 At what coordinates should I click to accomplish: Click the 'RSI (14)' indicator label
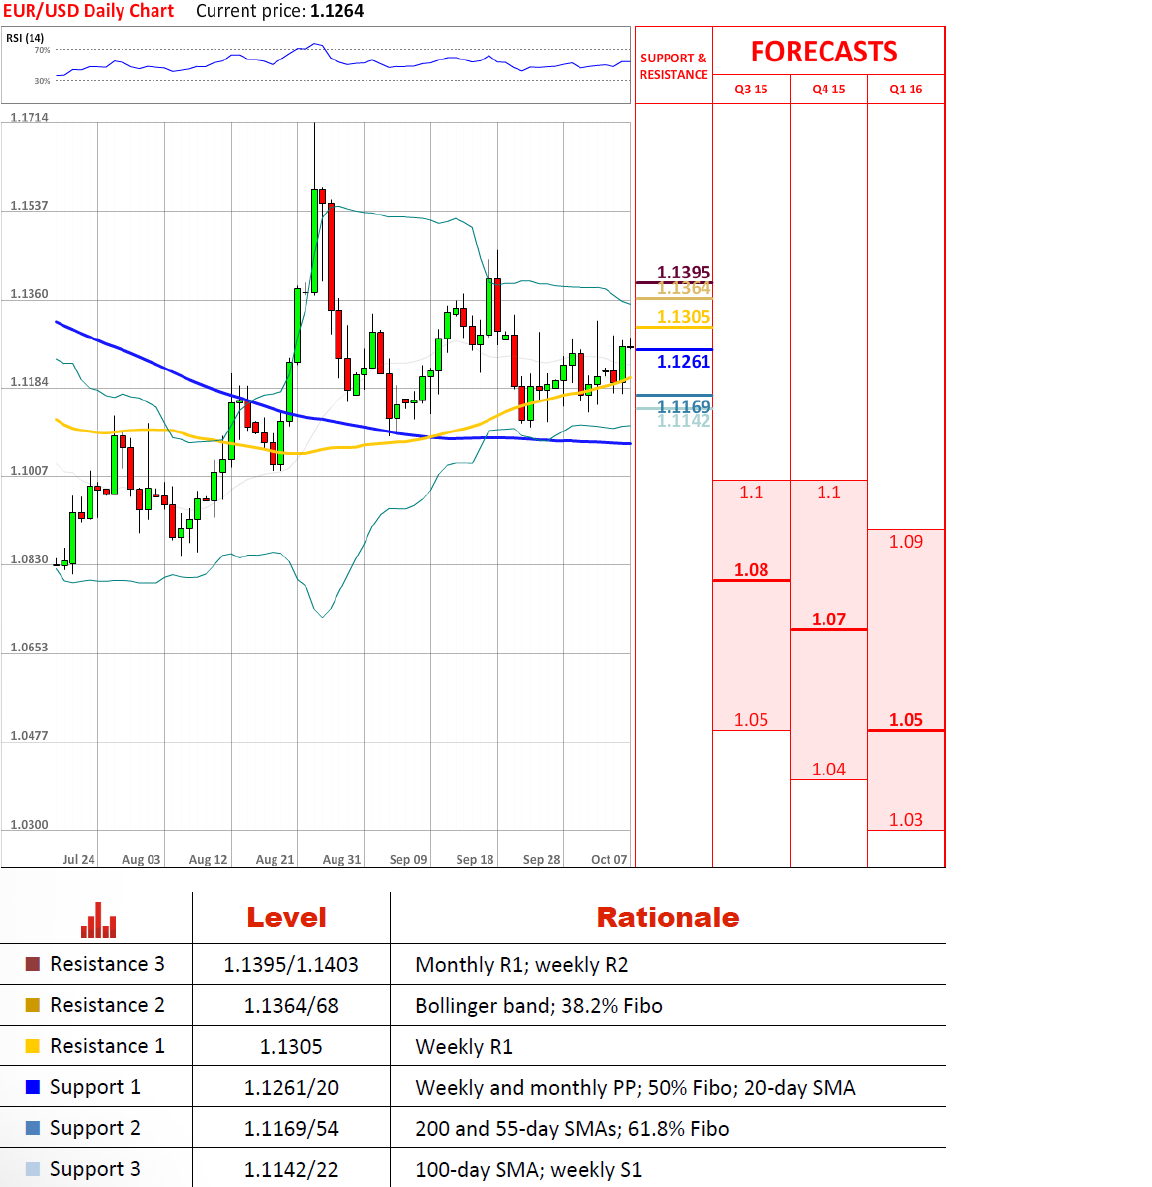click(x=25, y=38)
